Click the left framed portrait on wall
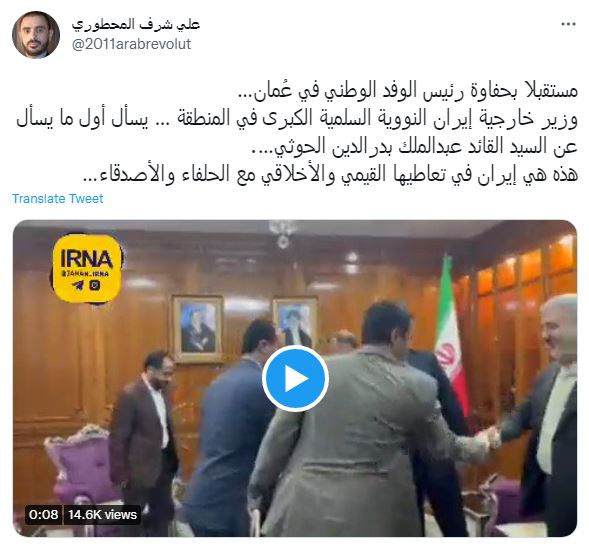This screenshot has height=548, width=589. coord(198,329)
